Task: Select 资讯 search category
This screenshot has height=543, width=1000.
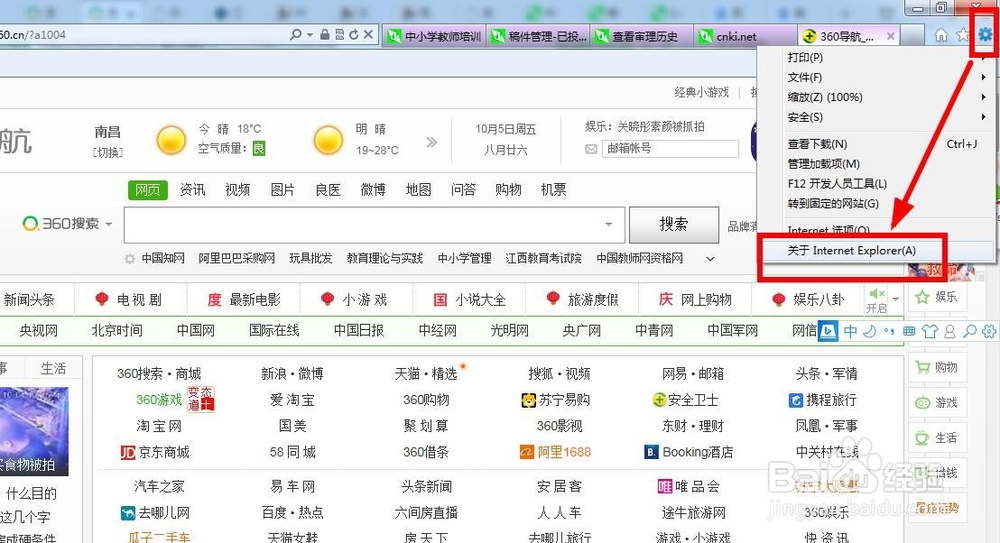Action: pyautogui.click(x=193, y=190)
